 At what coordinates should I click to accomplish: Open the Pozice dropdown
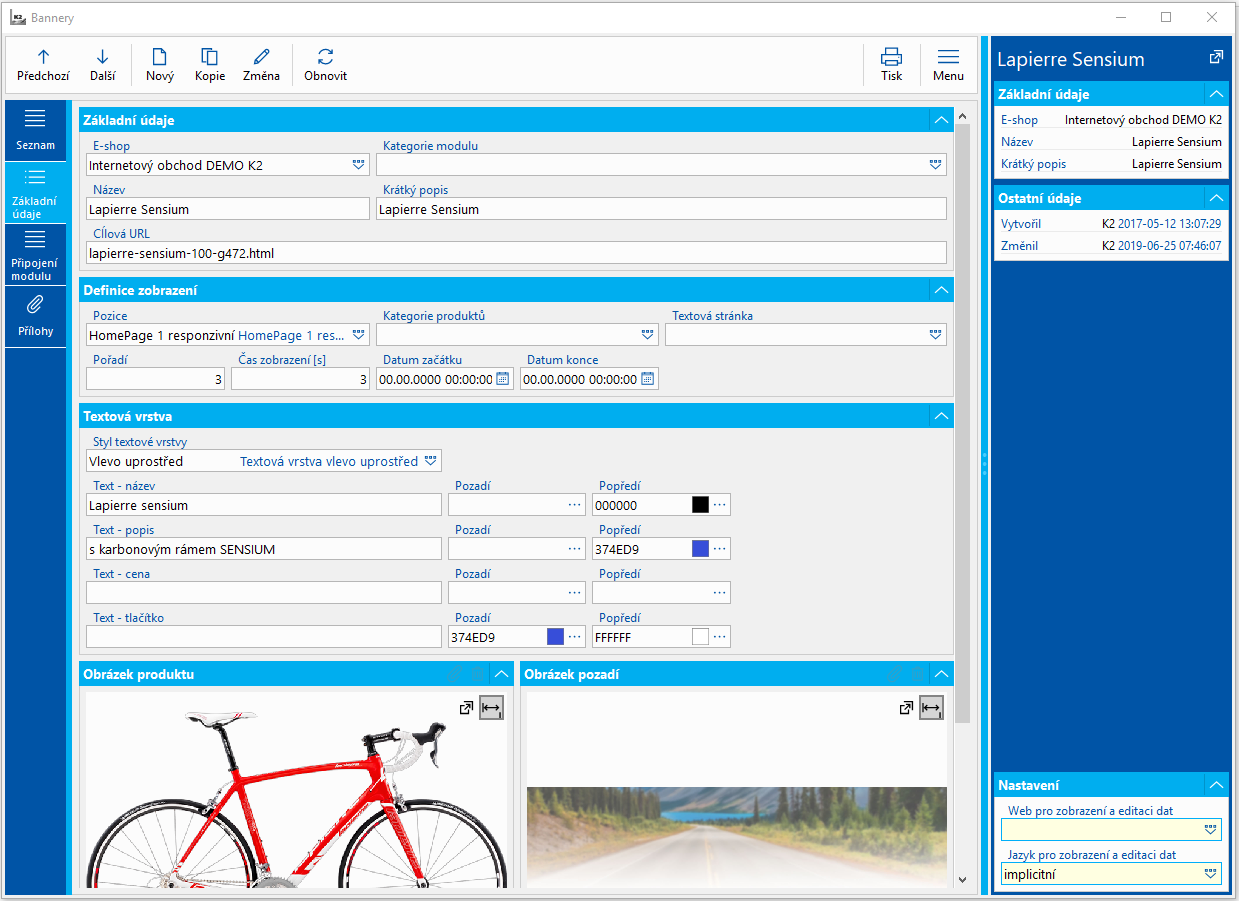tap(359, 335)
